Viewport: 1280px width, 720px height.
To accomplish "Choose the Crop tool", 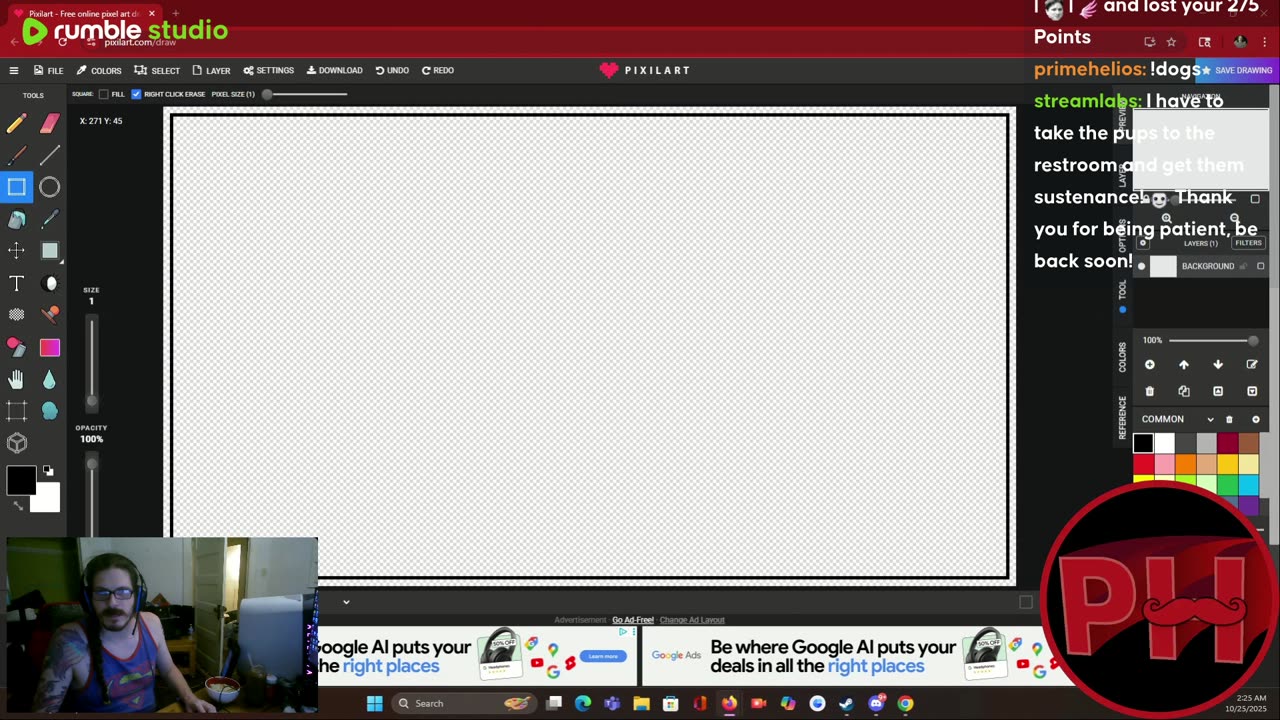I will (x=16, y=411).
